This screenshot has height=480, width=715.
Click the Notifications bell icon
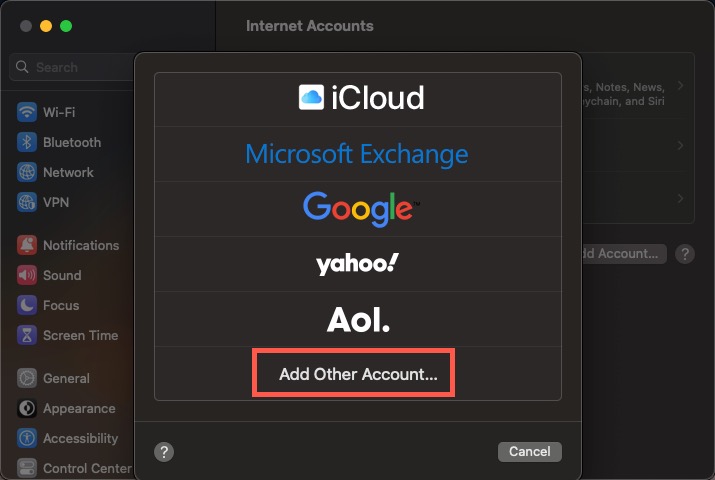(x=27, y=245)
